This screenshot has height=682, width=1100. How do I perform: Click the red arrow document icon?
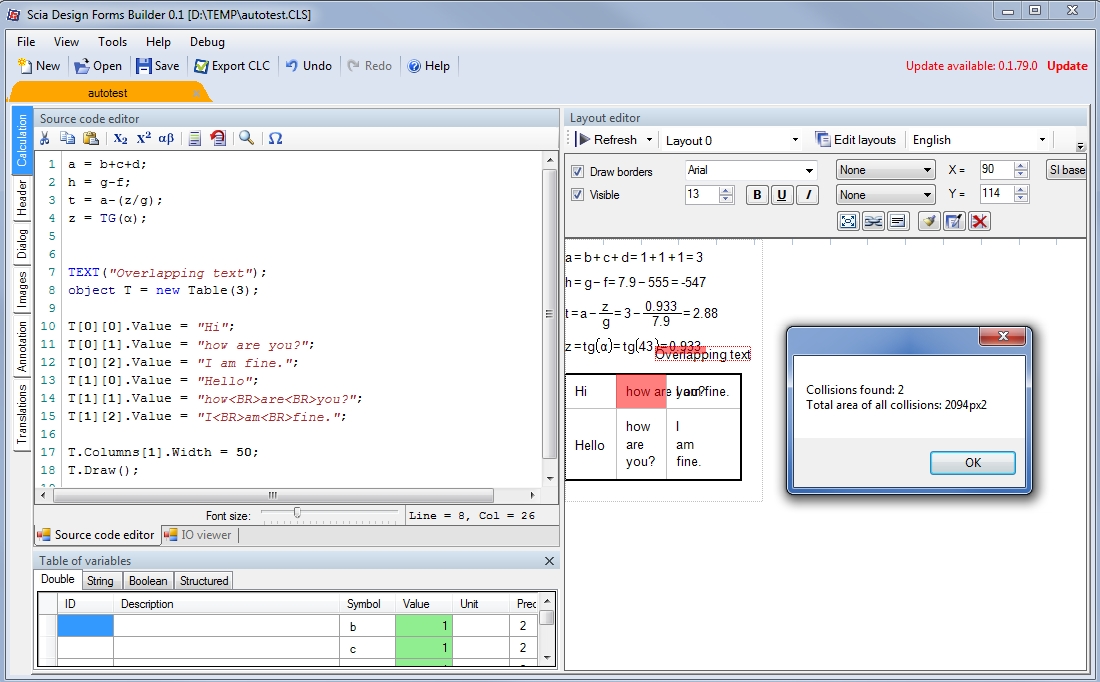coord(218,138)
